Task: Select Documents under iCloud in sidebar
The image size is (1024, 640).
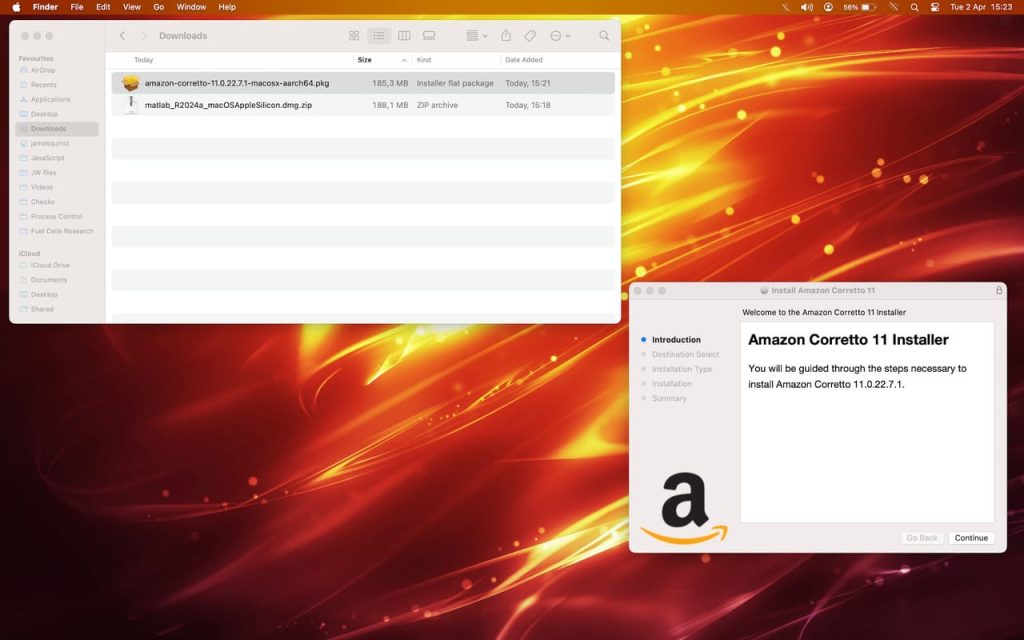Action: pyautogui.click(x=48, y=280)
